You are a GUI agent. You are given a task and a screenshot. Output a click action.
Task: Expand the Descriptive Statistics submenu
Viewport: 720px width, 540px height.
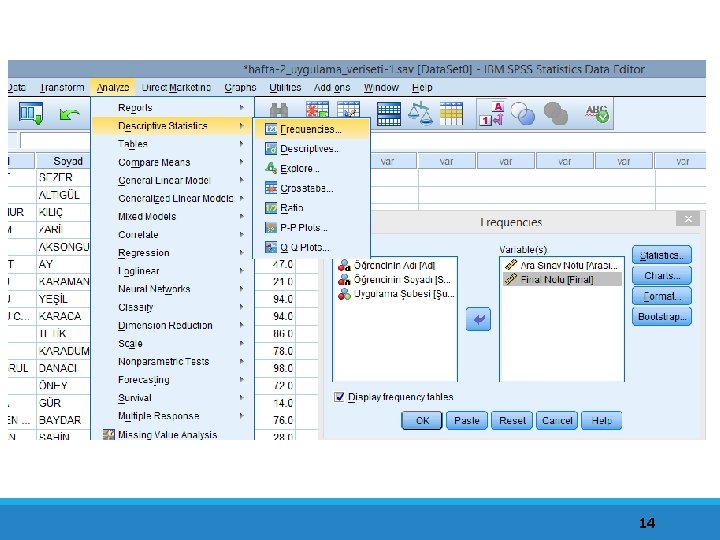tap(172, 126)
